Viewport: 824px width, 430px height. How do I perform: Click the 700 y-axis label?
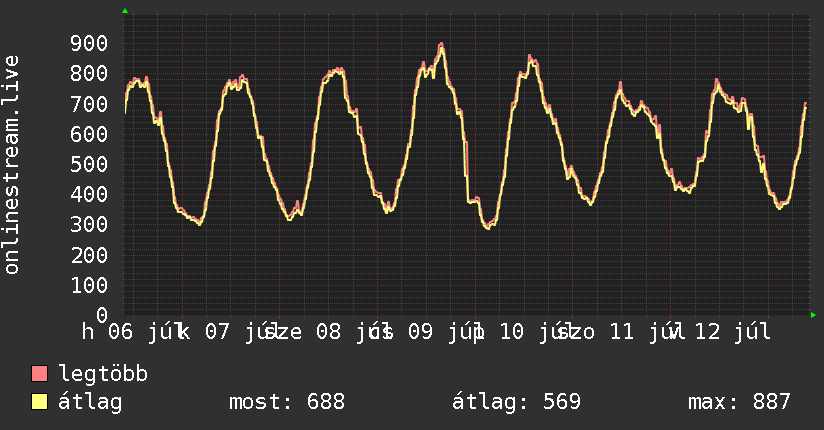coord(89,104)
